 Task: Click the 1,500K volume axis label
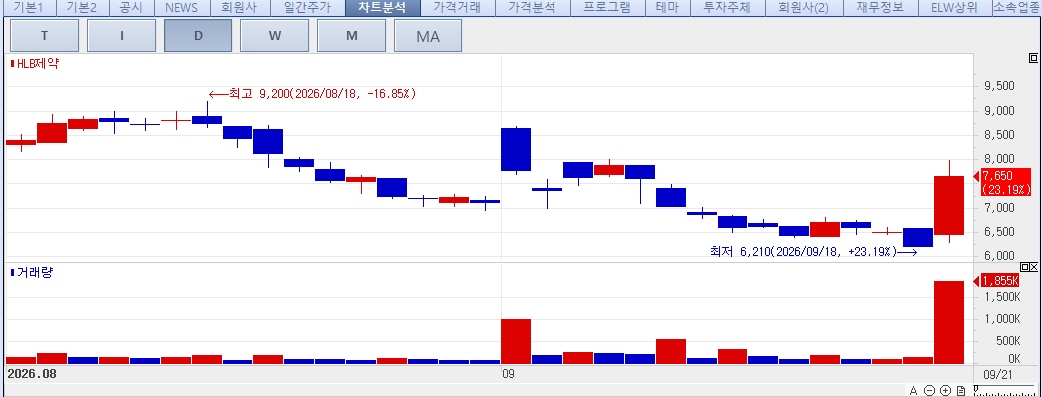(1002, 297)
